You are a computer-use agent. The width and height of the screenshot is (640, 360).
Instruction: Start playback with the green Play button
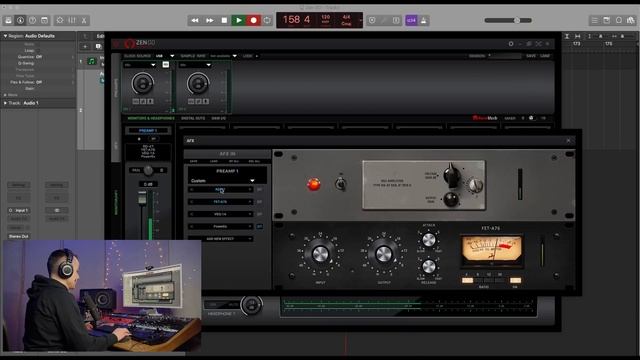click(239, 20)
